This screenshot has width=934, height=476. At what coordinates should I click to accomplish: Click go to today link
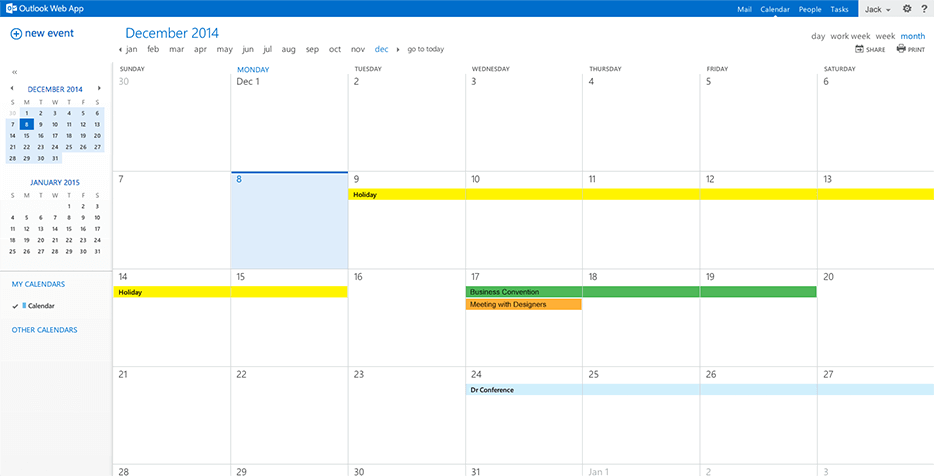pyautogui.click(x=425, y=49)
